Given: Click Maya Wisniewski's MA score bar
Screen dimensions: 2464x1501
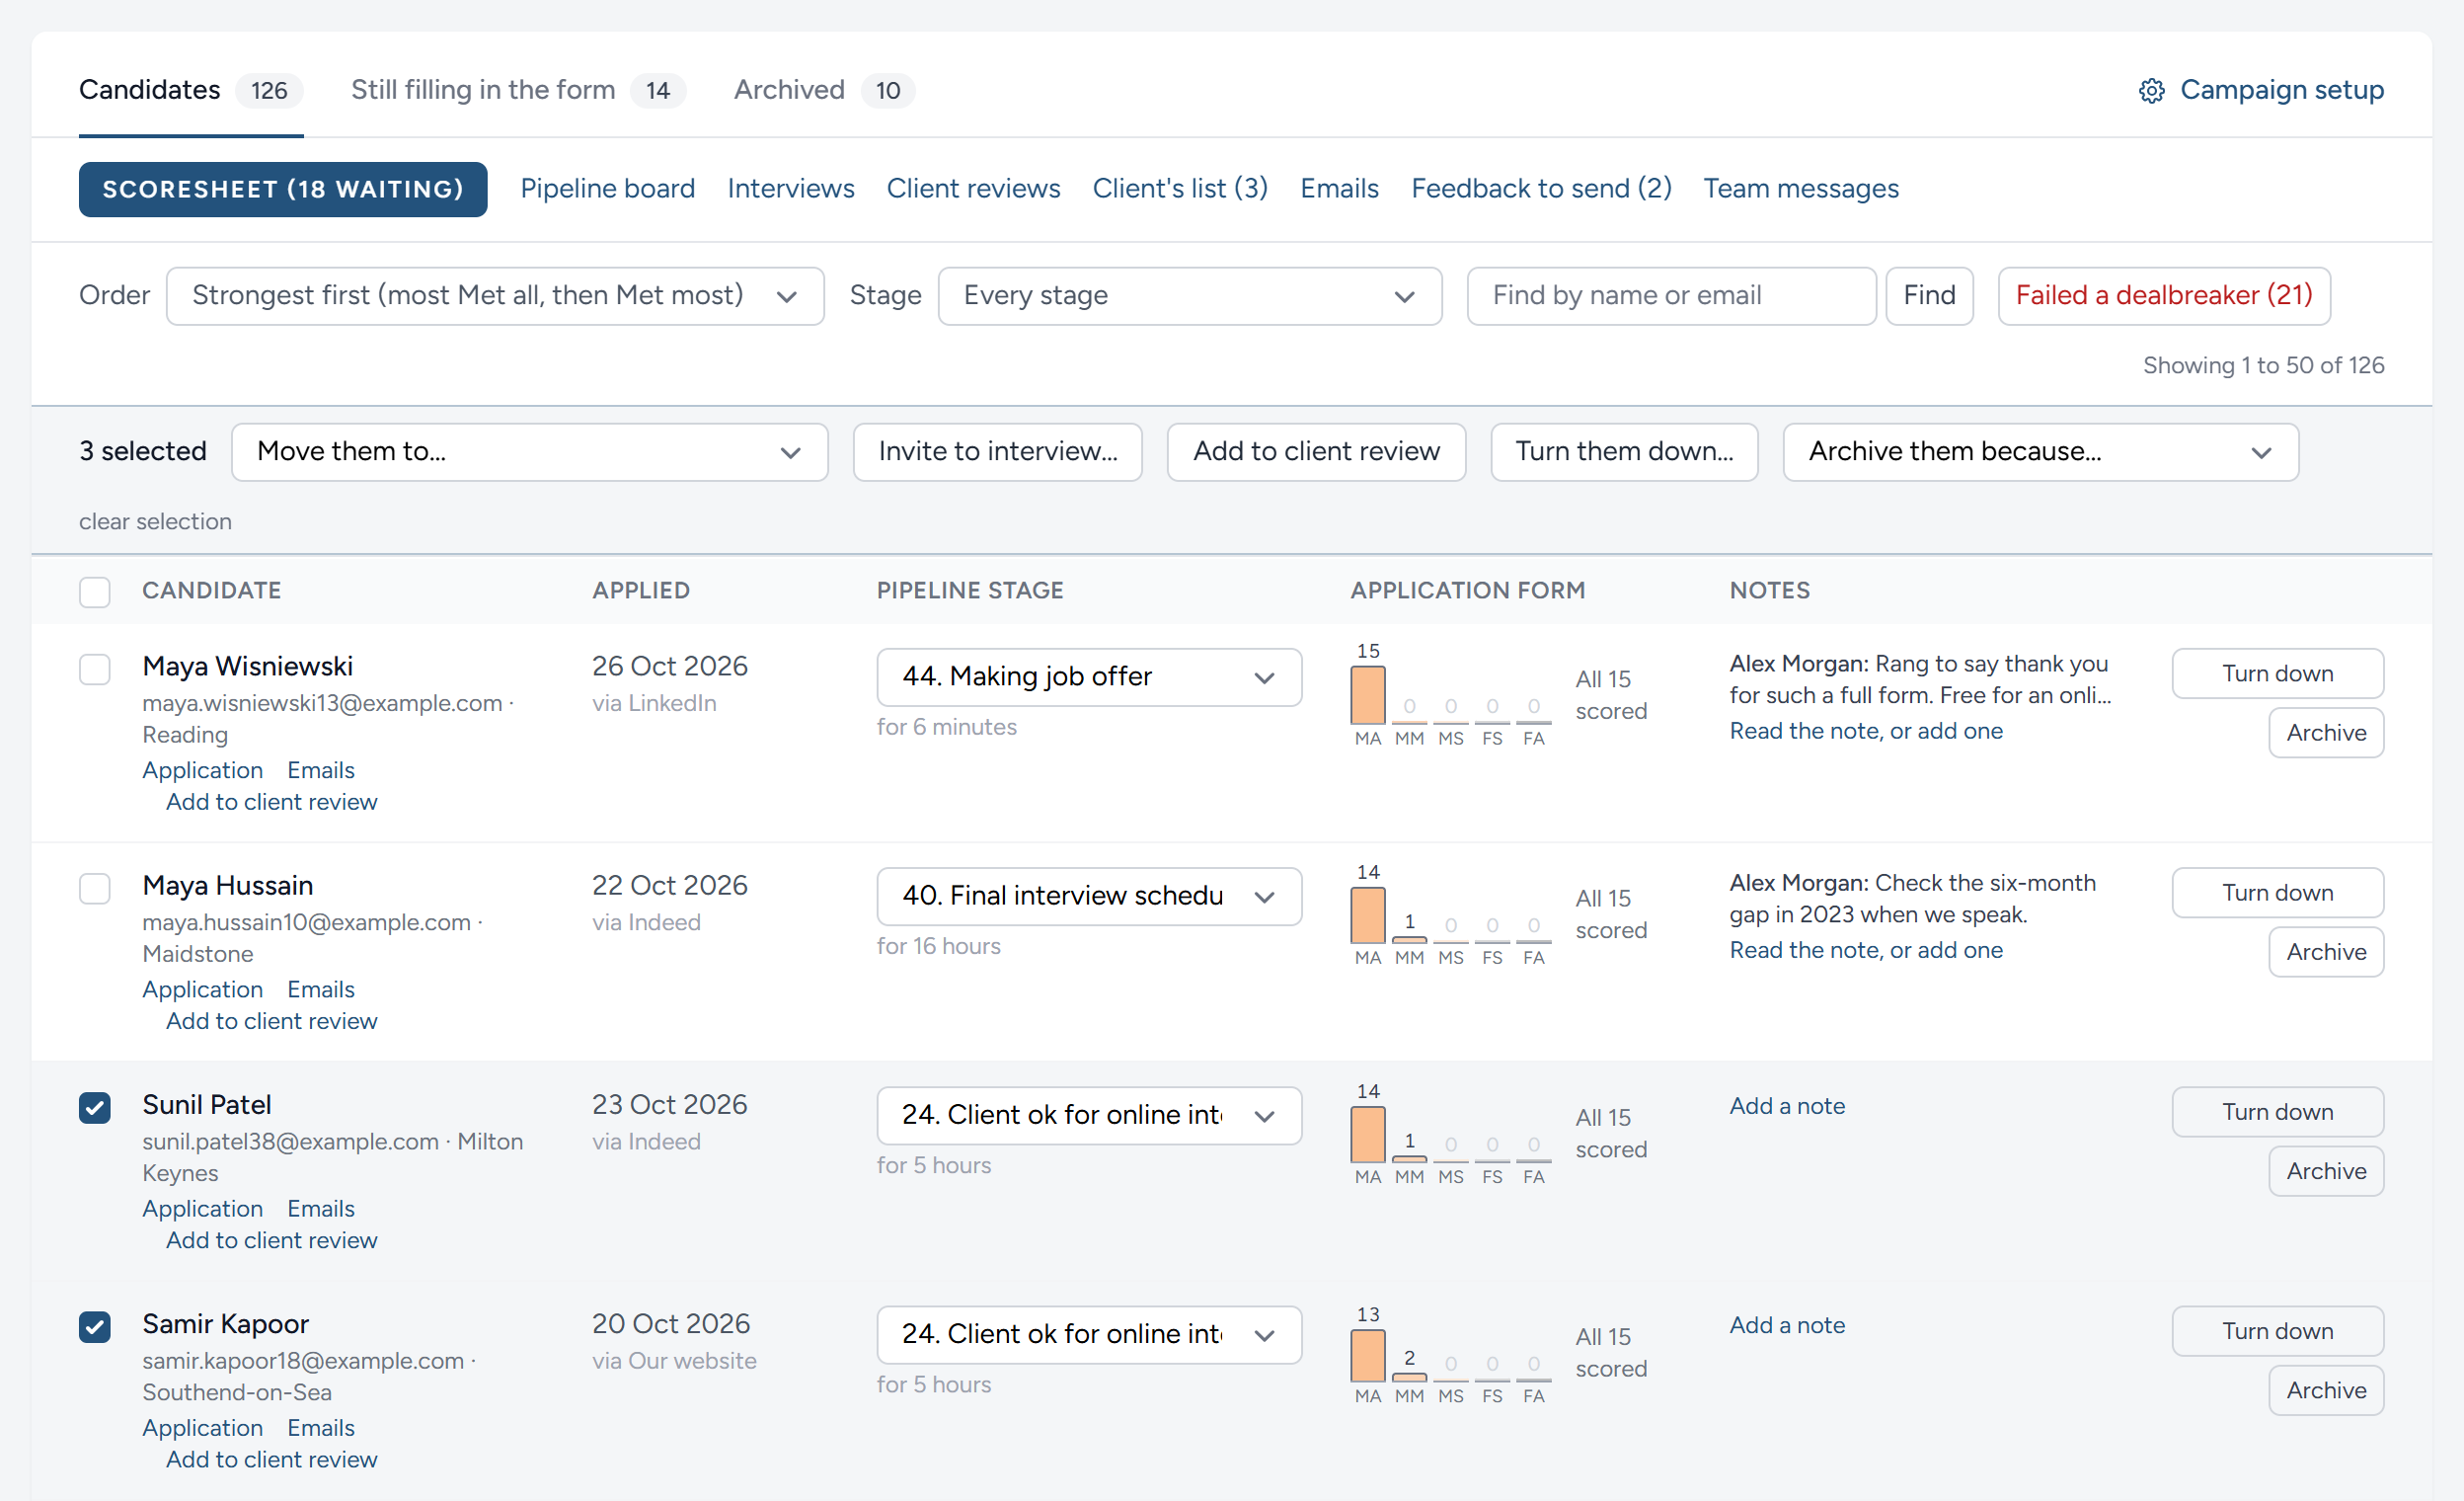Looking at the screenshot, I should pyautogui.click(x=1367, y=694).
